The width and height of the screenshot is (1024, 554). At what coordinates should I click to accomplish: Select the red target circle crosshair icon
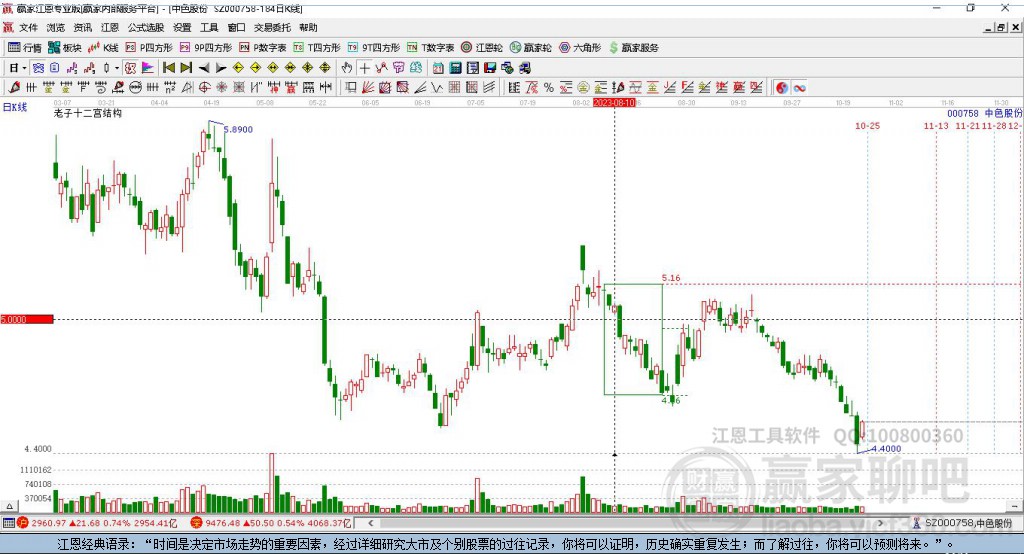[x=204, y=87]
